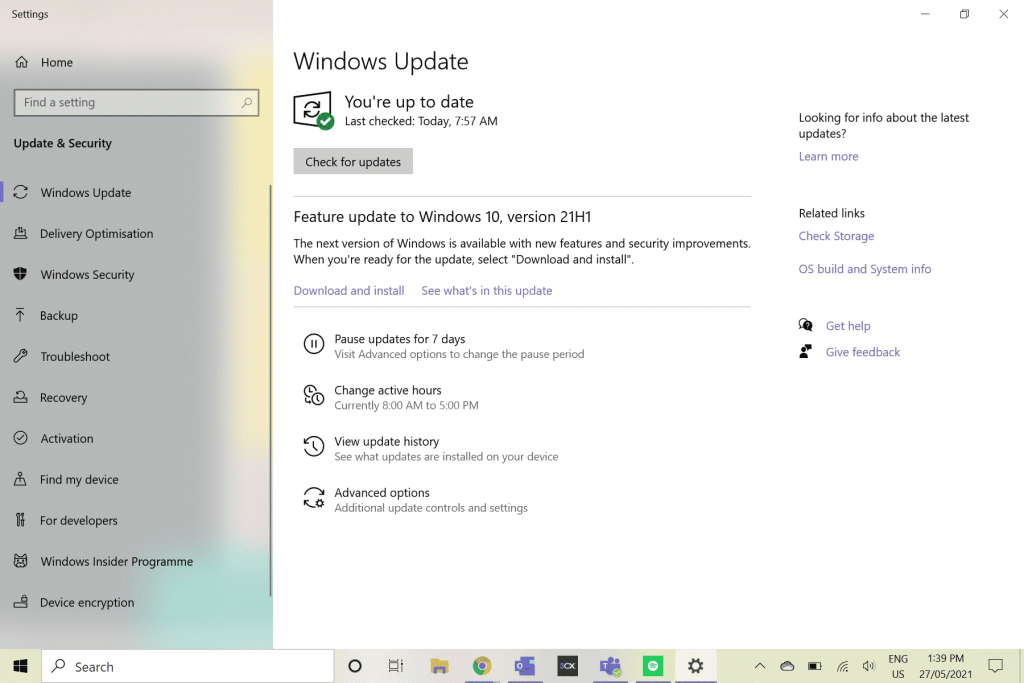The width and height of the screenshot is (1024, 683).
Task: Open OS build and System info link
Action: [865, 269]
